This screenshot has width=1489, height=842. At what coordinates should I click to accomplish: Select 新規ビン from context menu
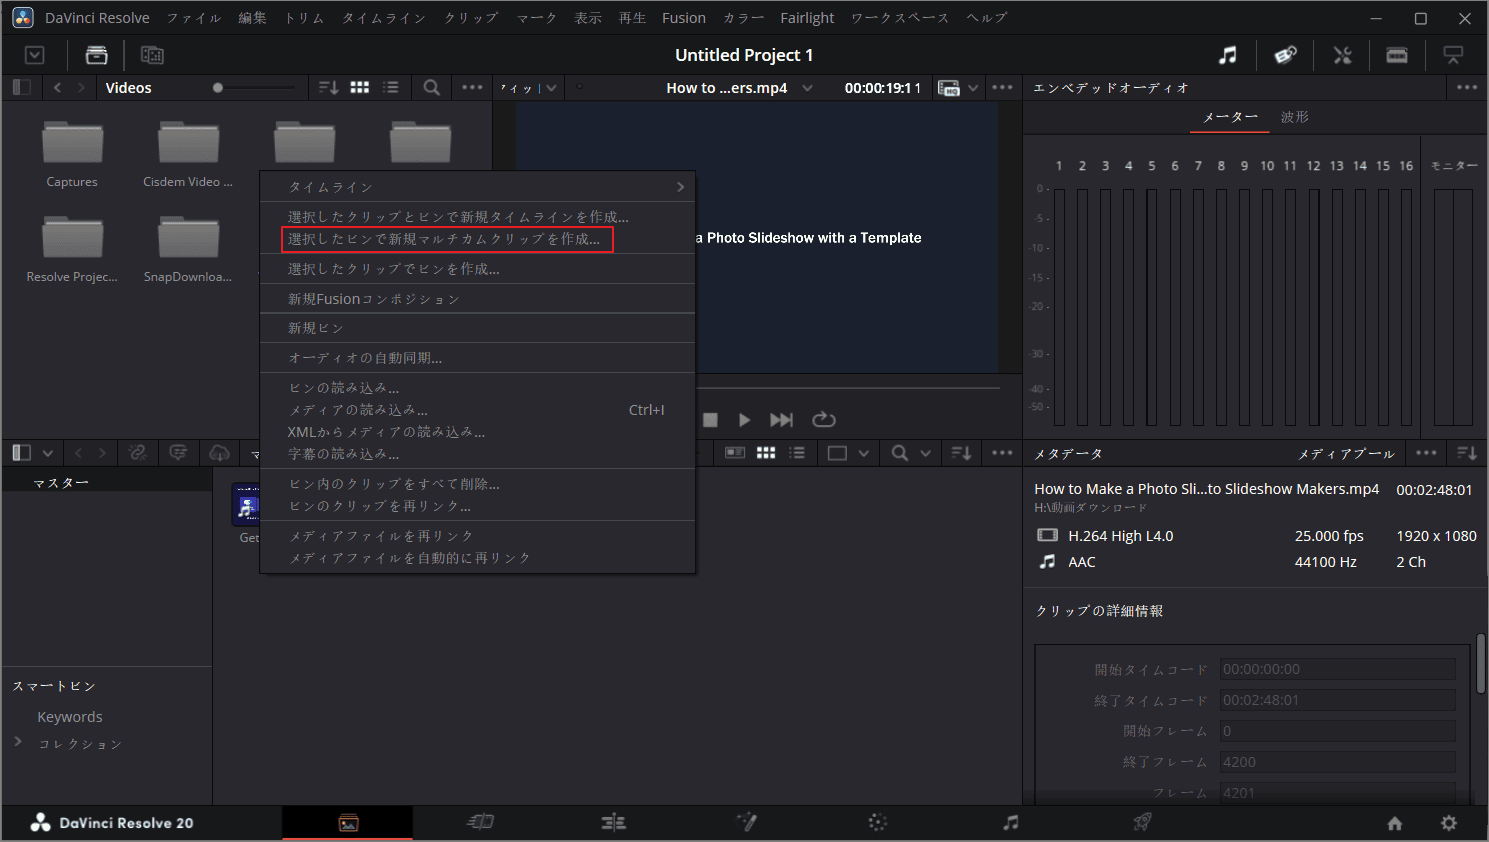(x=316, y=328)
